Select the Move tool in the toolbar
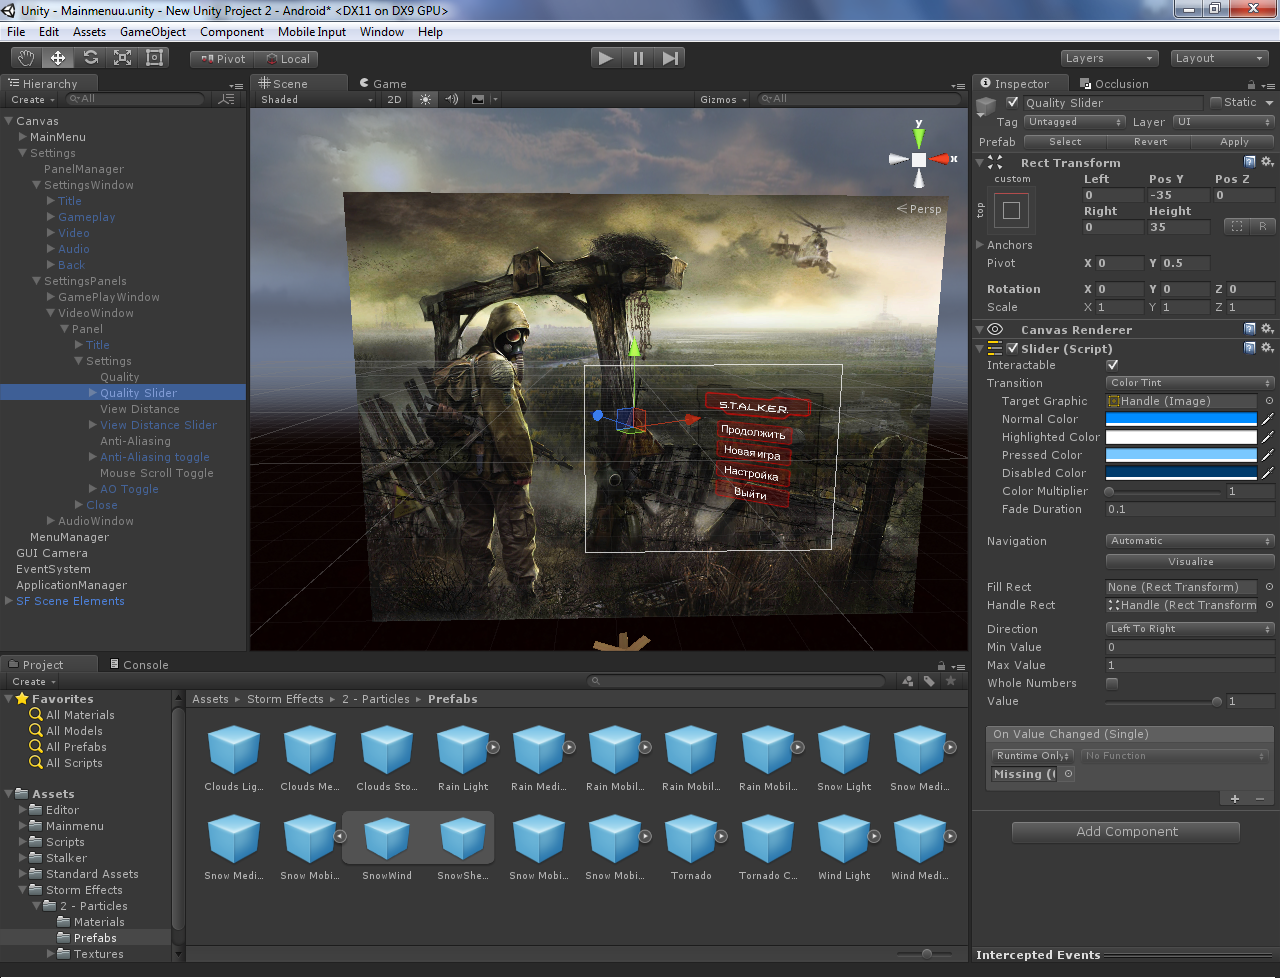The width and height of the screenshot is (1280, 978). coord(58,58)
